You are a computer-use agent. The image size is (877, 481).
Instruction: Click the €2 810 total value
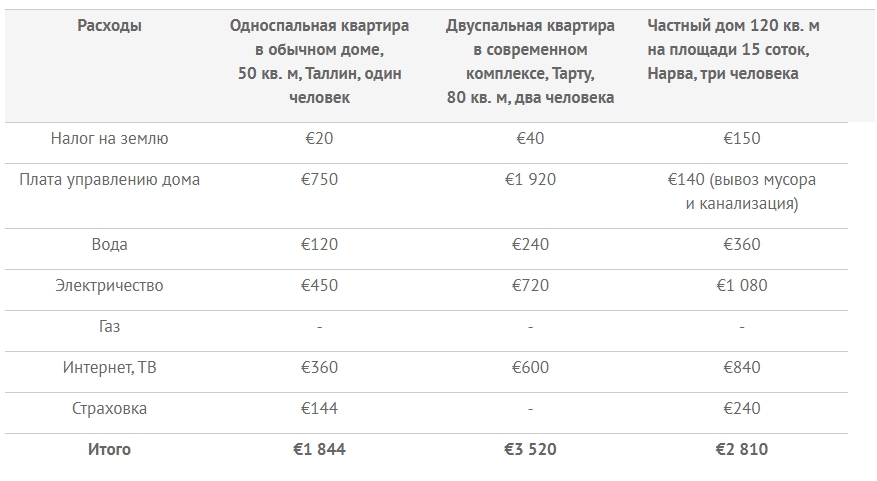(x=741, y=450)
